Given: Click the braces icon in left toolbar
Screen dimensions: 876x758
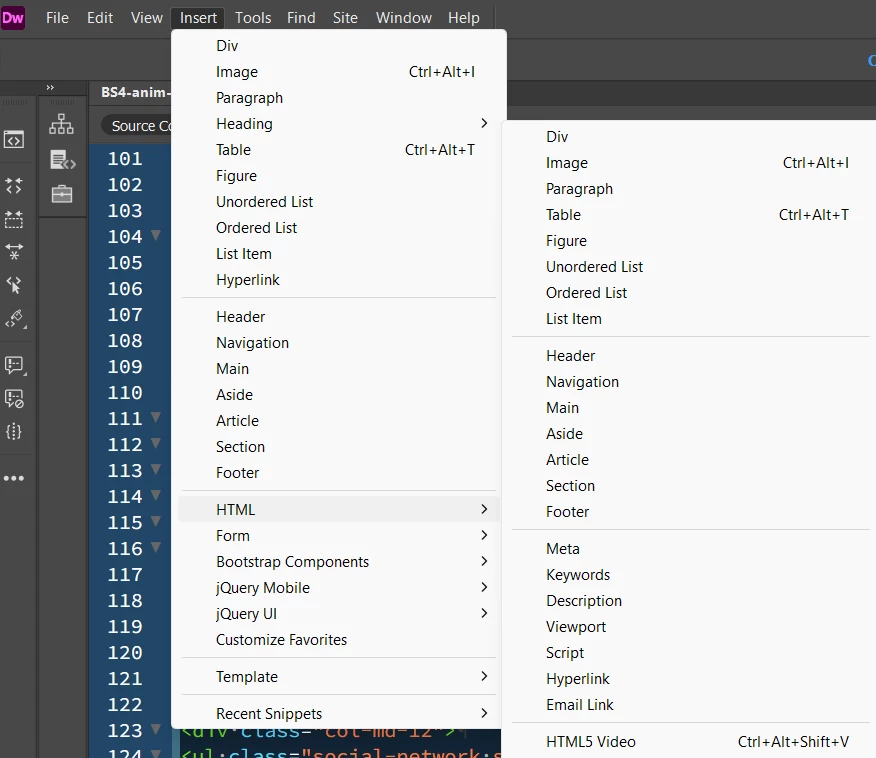Looking at the screenshot, I should 13,431.
